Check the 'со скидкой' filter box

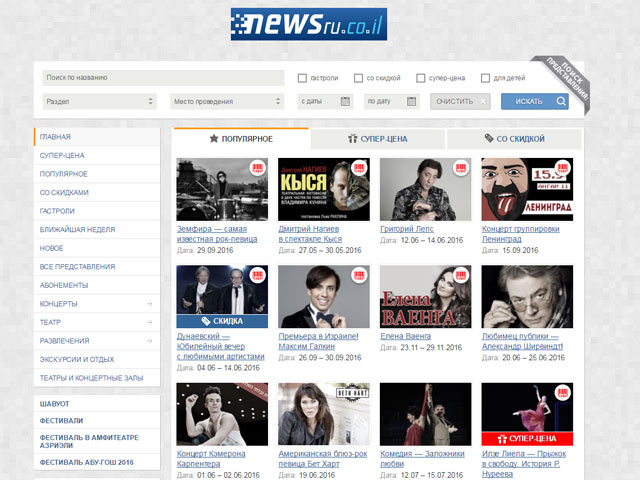pos(358,77)
